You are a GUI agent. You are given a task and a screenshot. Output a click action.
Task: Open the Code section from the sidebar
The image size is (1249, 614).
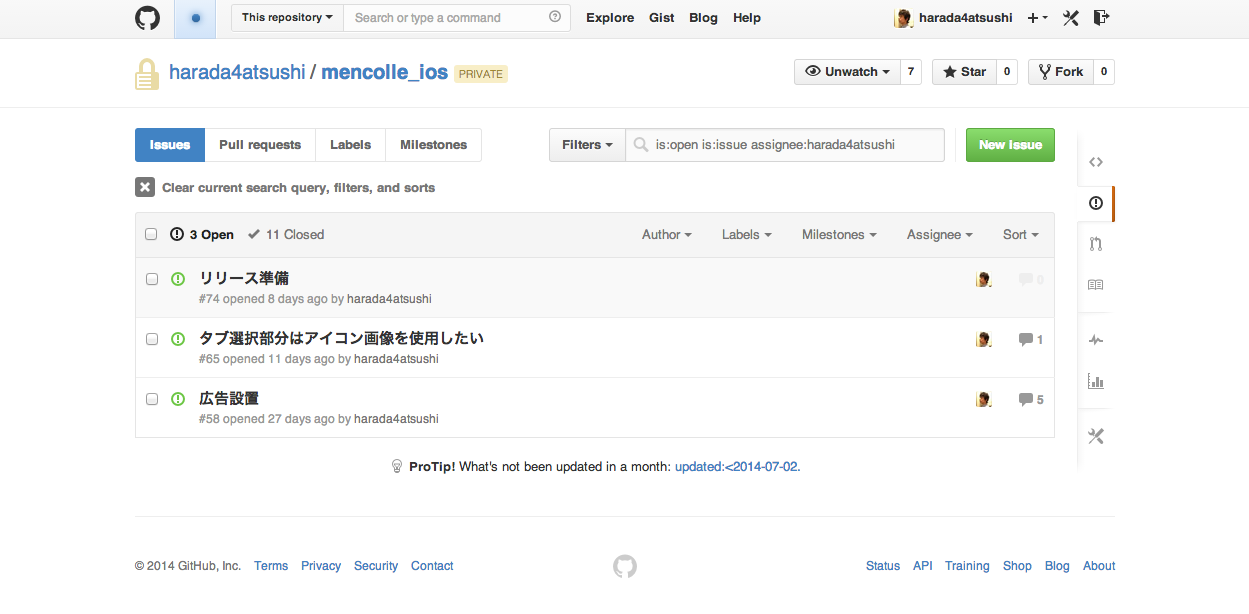[x=1095, y=161]
